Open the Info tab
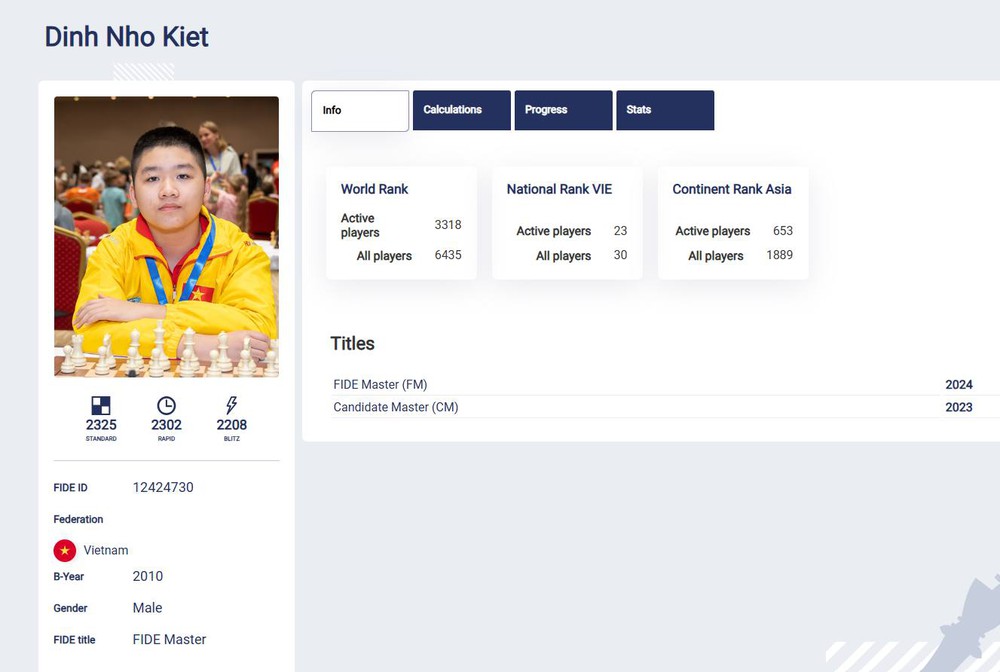Viewport: 1000px width, 672px height. (x=360, y=110)
